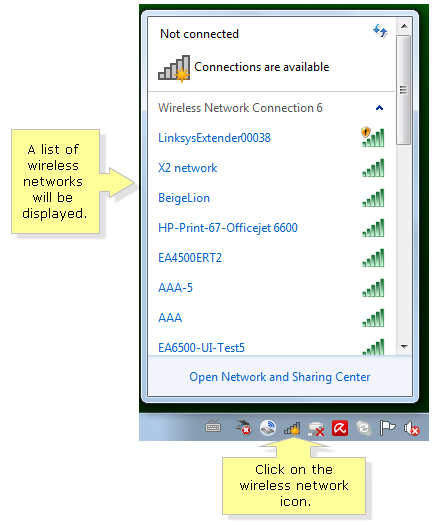Click the refresh network list icon
Viewport: 437px width, 525px height.
pyautogui.click(x=380, y=31)
